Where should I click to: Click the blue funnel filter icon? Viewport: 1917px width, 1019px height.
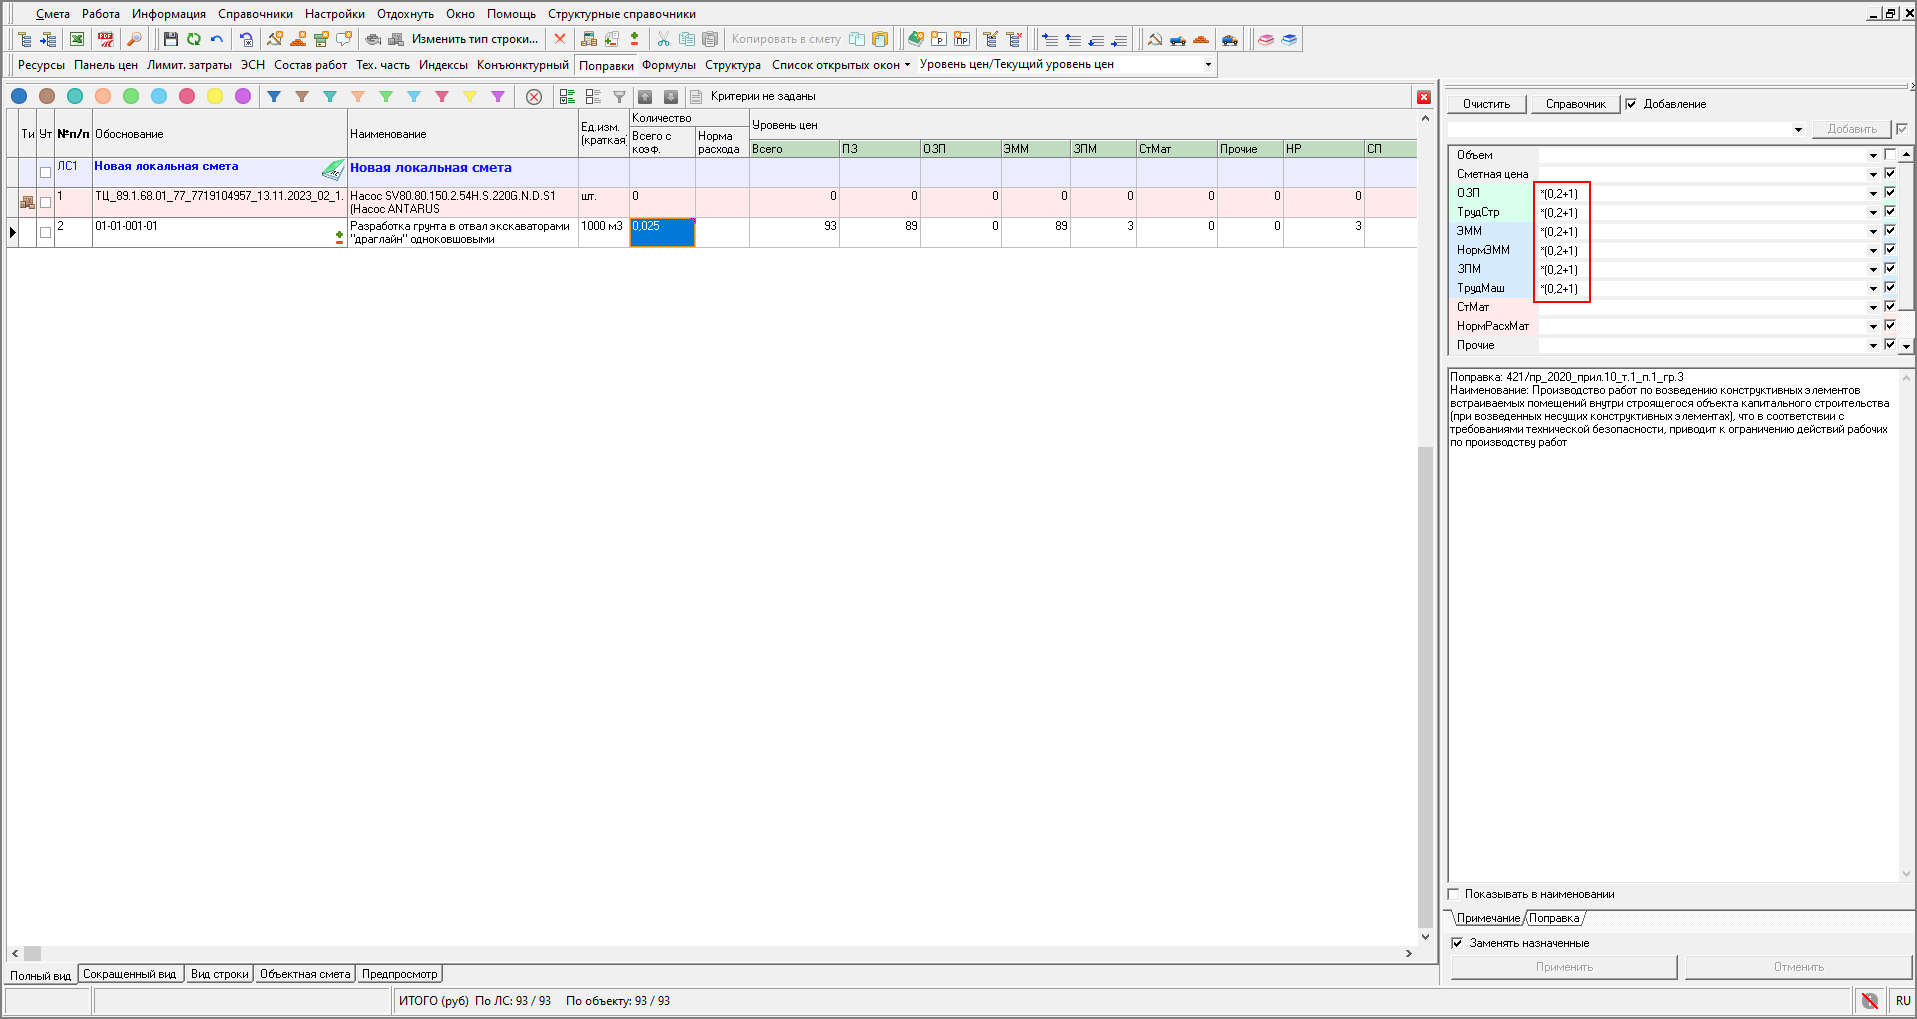pos(274,97)
